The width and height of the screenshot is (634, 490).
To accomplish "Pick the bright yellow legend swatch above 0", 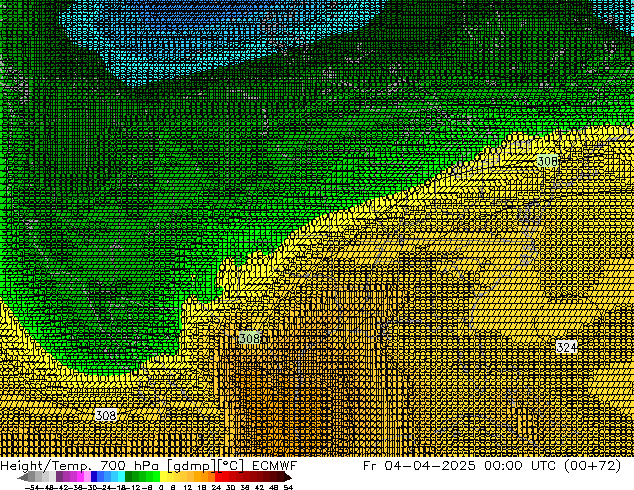I will (164, 477).
